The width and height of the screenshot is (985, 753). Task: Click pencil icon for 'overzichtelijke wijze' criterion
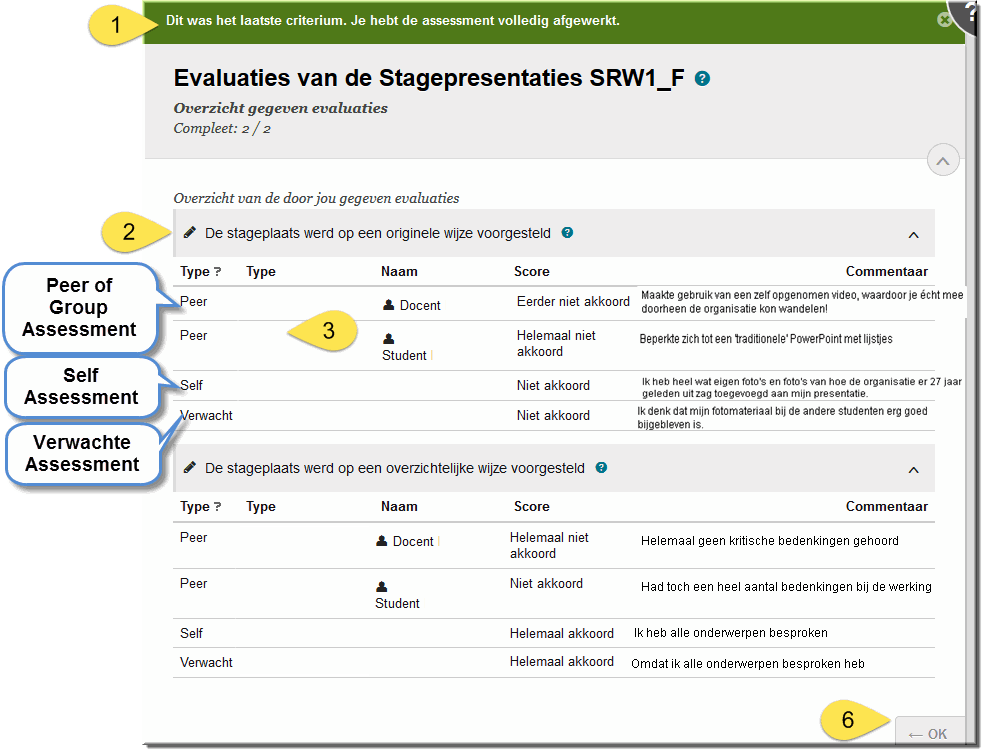(x=189, y=468)
